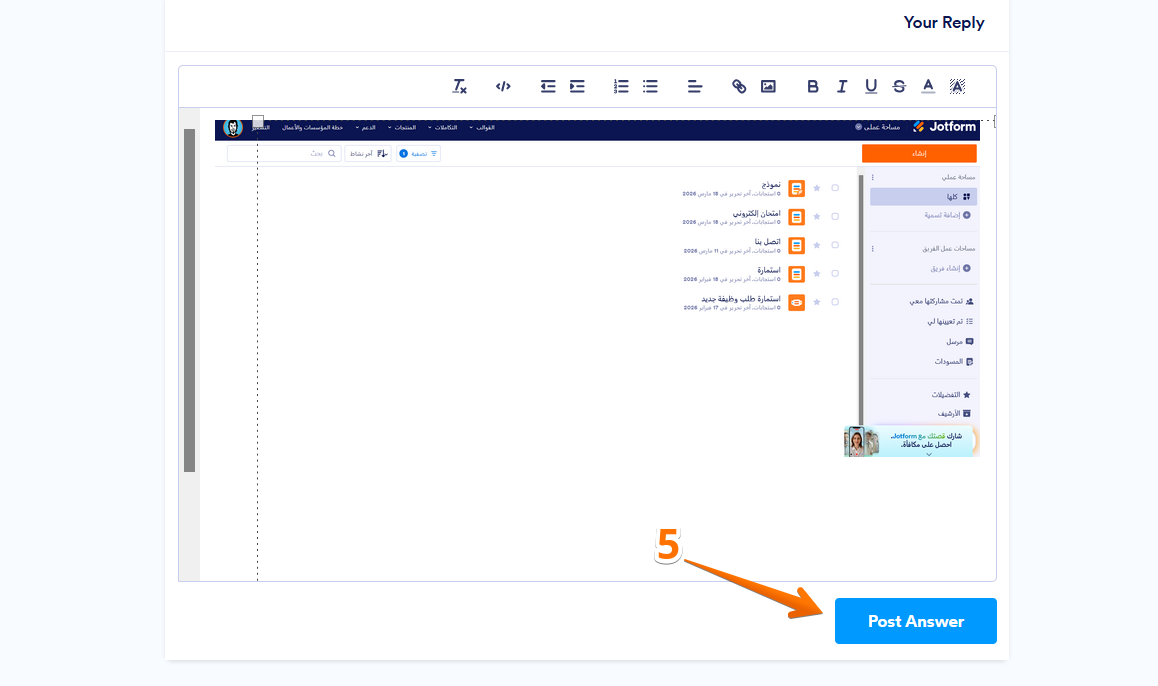Increase indent using the indent icon

[577, 87]
